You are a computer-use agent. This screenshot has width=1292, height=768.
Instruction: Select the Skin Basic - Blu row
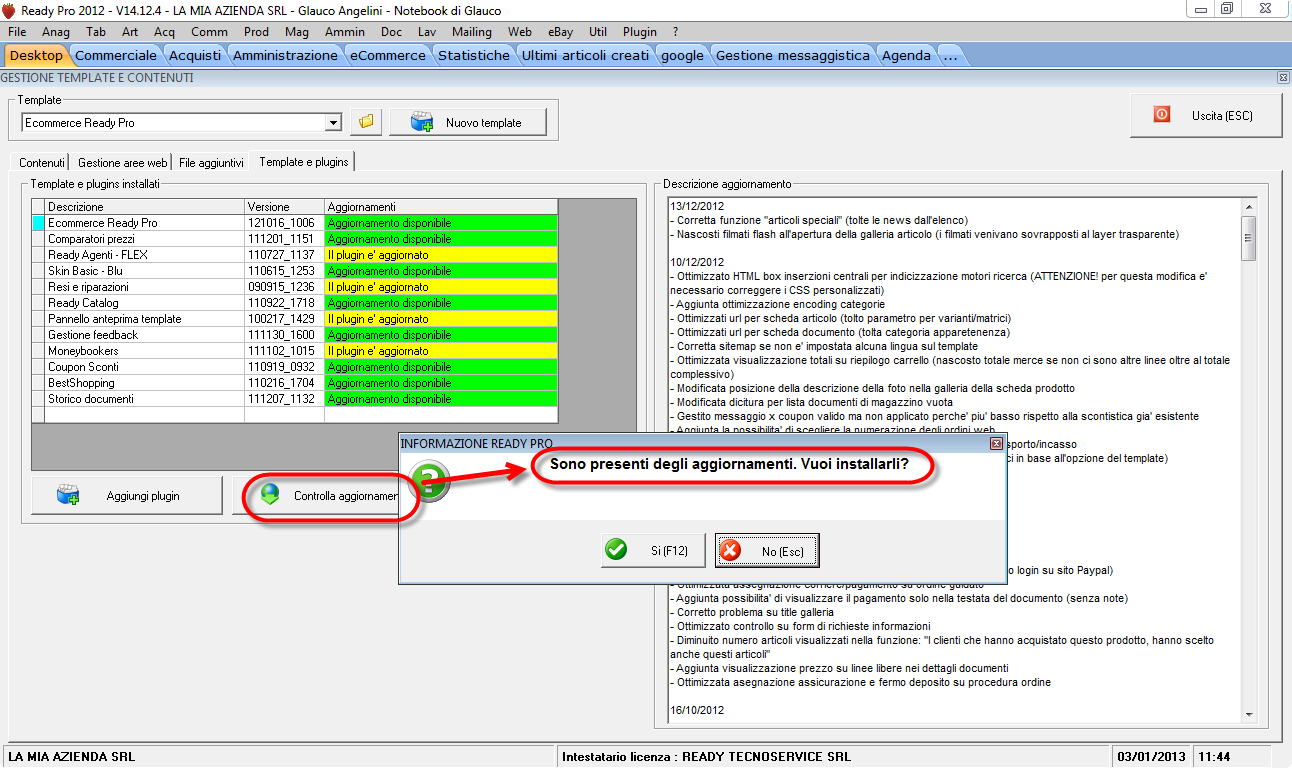(295, 271)
